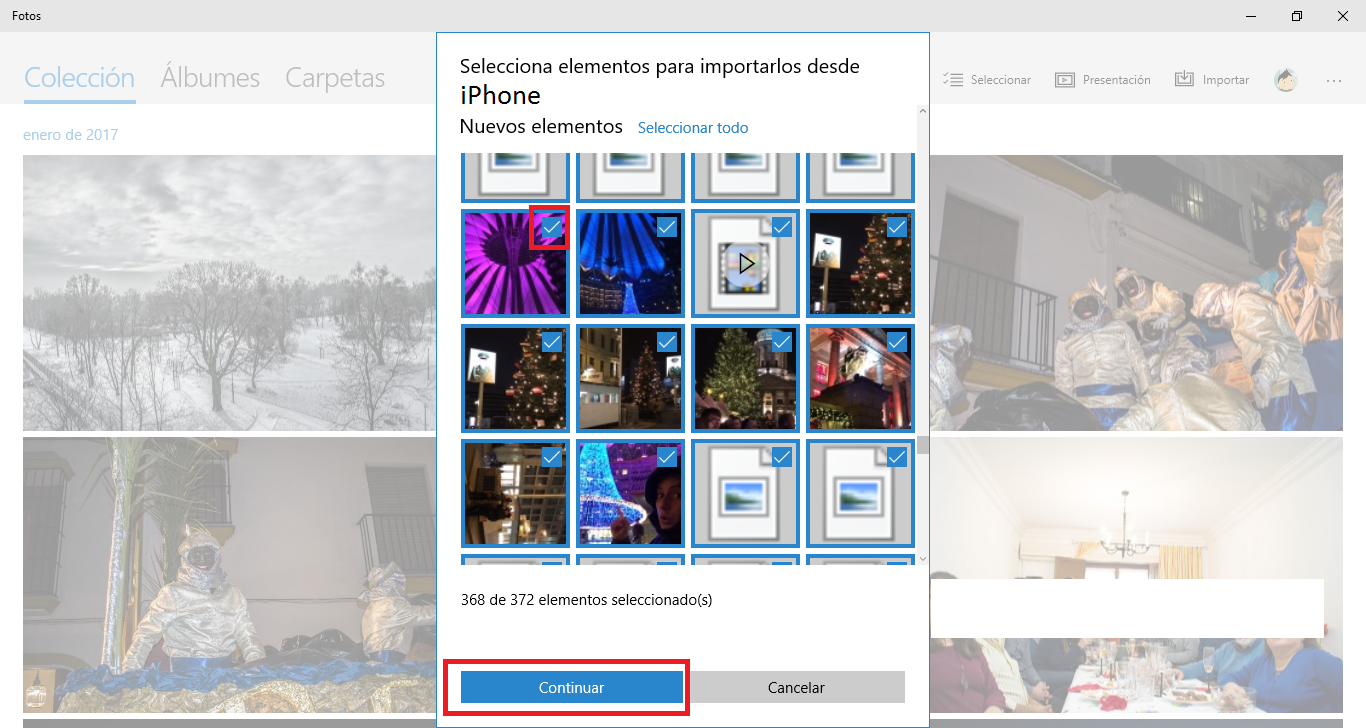Click the import dialog scrollbar thumb
The height and width of the screenshot is (728, 1366).
click(923, 445)
